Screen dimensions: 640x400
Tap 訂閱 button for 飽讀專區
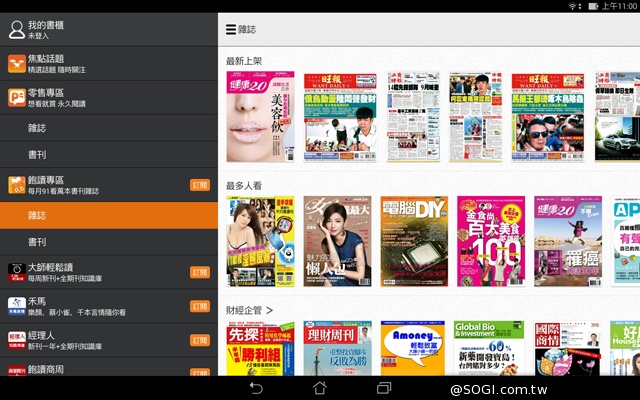coord(200,185)
